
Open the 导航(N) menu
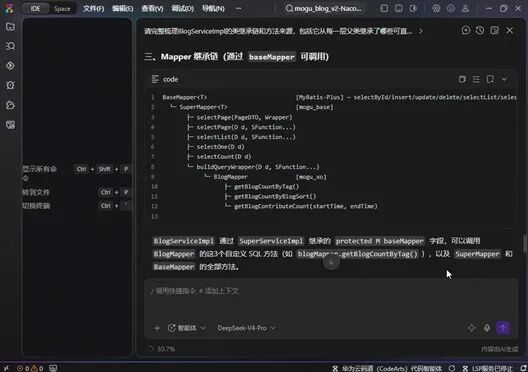(213, 9)
